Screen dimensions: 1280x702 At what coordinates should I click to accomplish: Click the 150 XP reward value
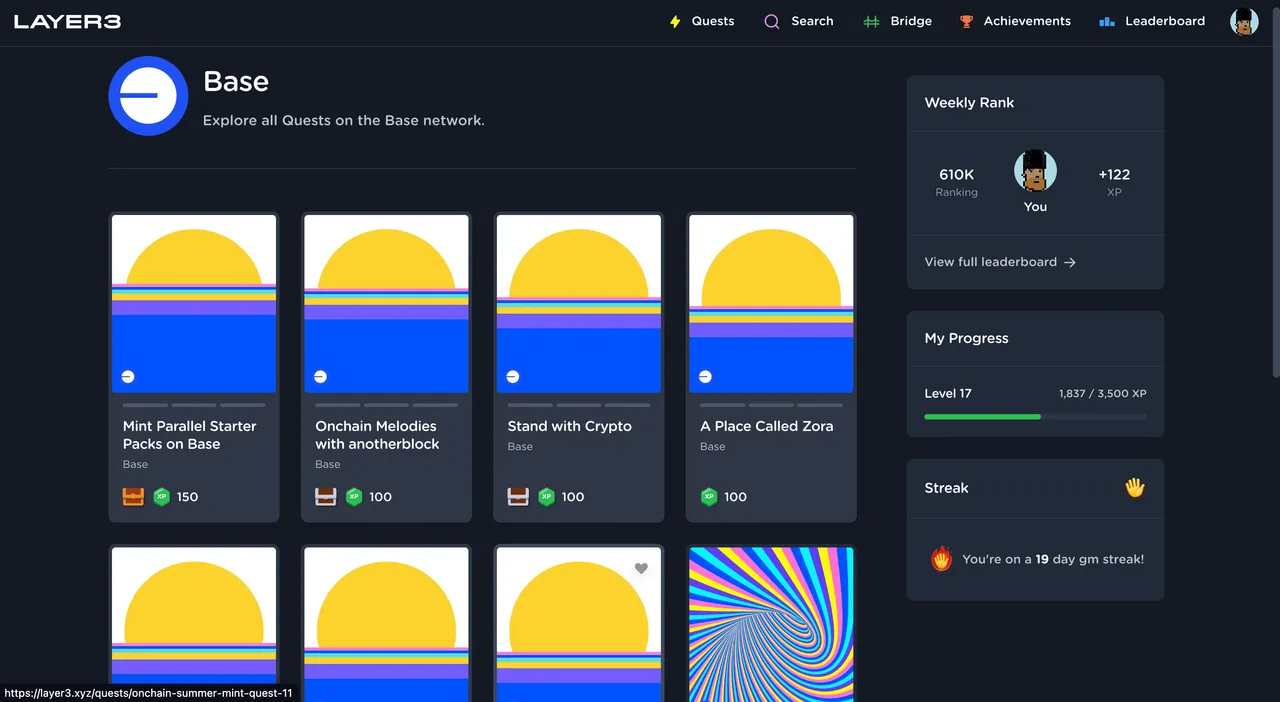click(187, 497)
